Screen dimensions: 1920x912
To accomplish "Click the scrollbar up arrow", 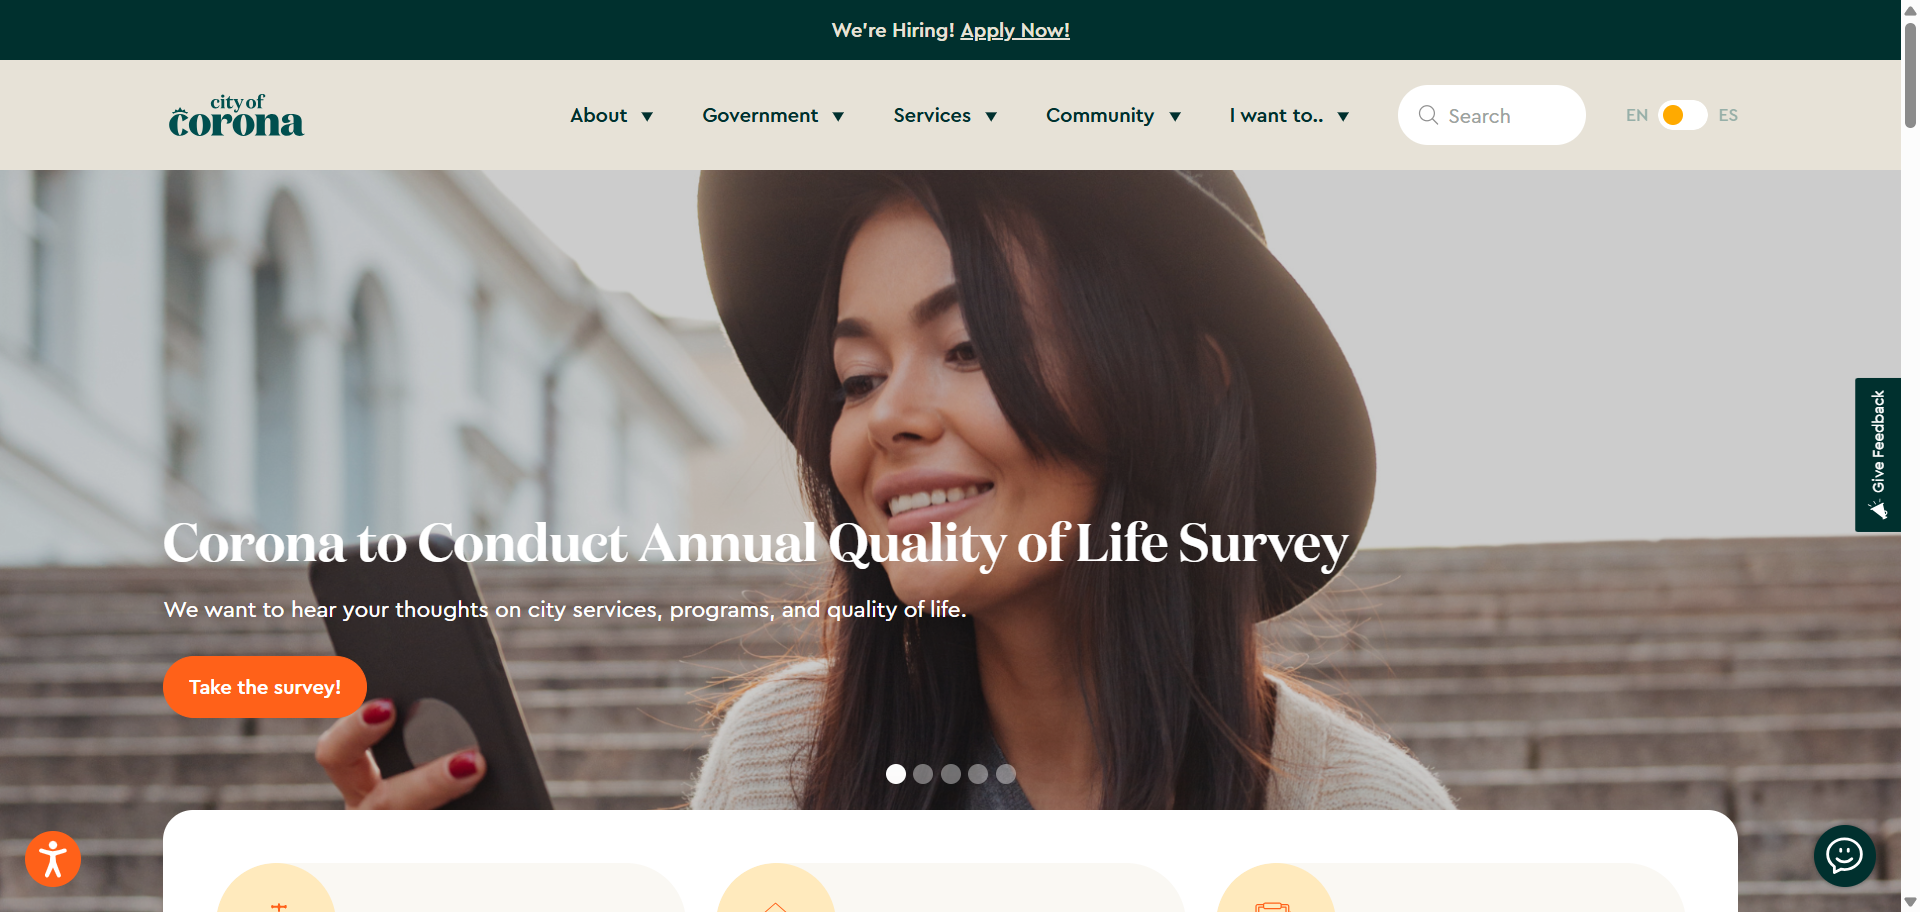I will pyautogui.click(x=1910, y=9).
